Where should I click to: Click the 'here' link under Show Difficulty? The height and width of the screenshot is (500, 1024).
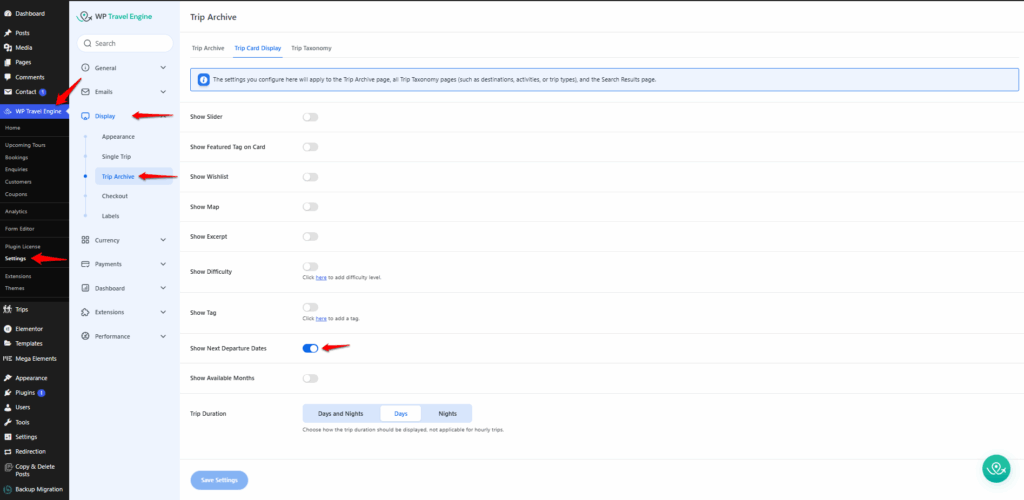321,277
